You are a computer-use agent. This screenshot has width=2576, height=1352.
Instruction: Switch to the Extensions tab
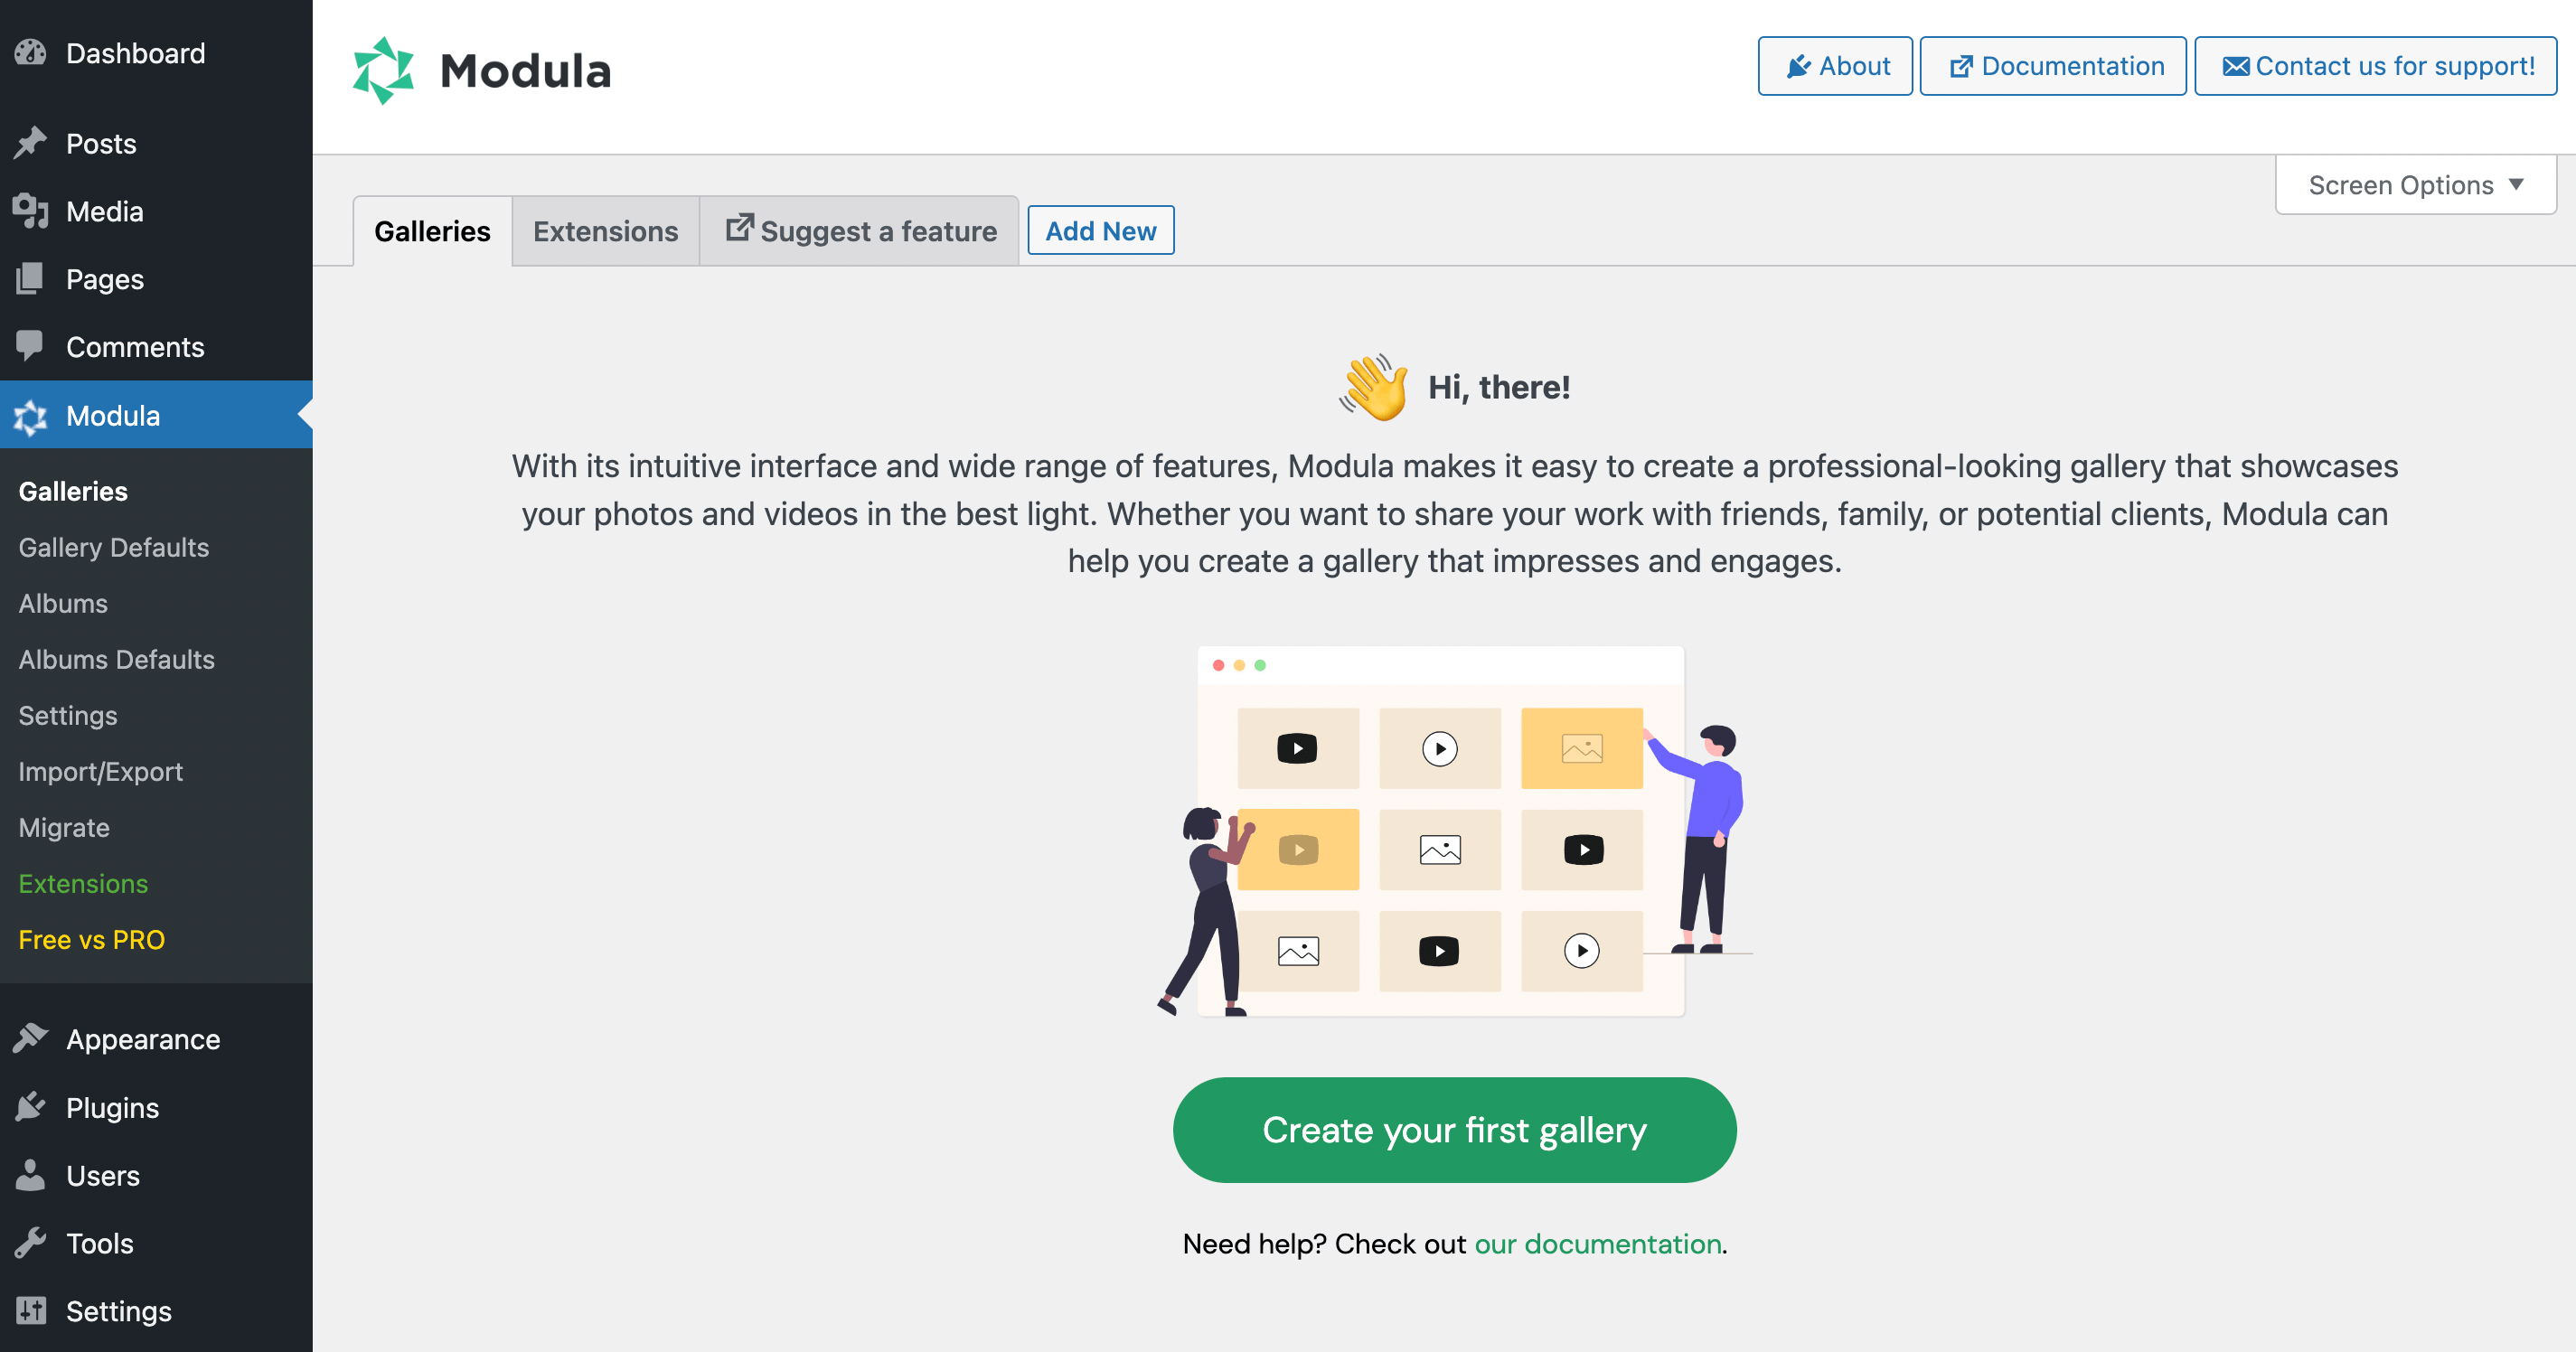605,231
